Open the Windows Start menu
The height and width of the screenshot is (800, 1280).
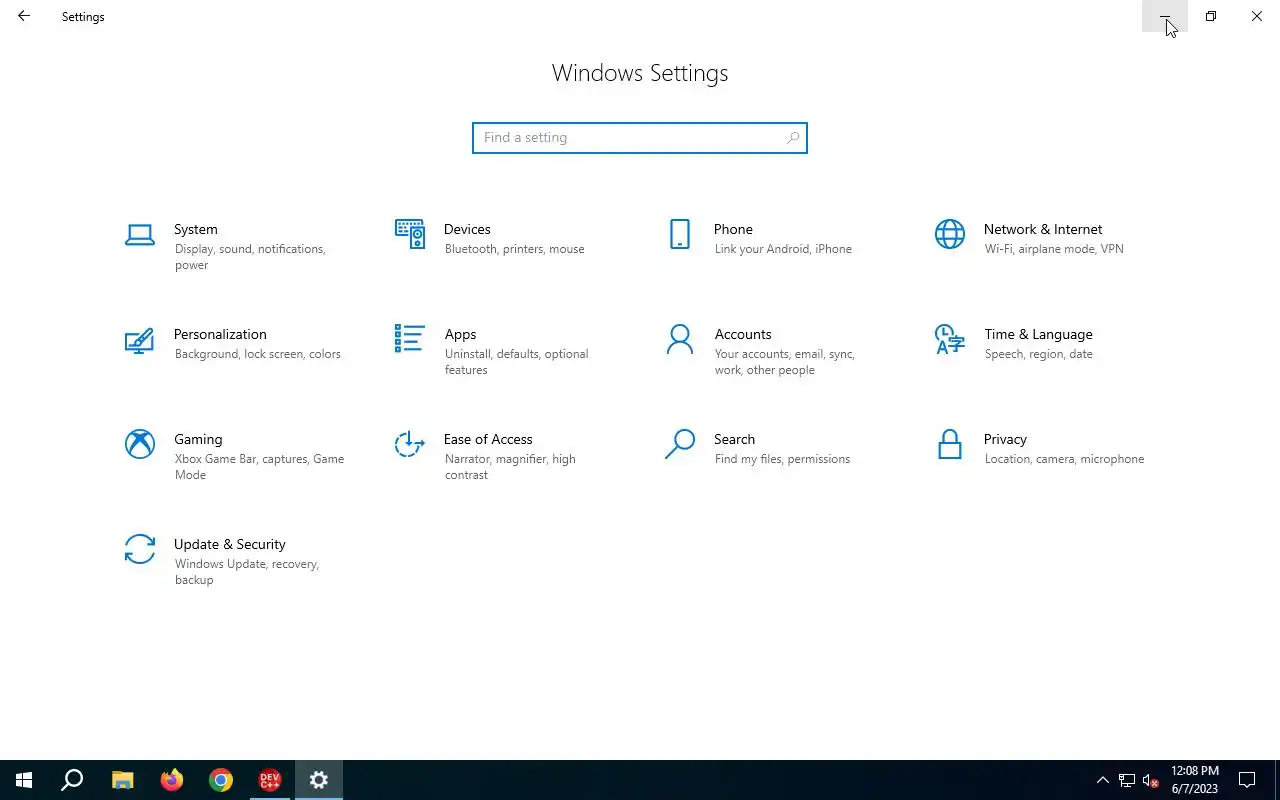click(24, 780)
